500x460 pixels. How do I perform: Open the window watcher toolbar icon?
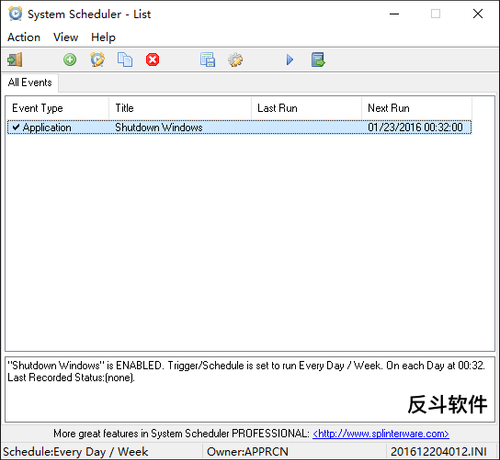click(207, 60)
